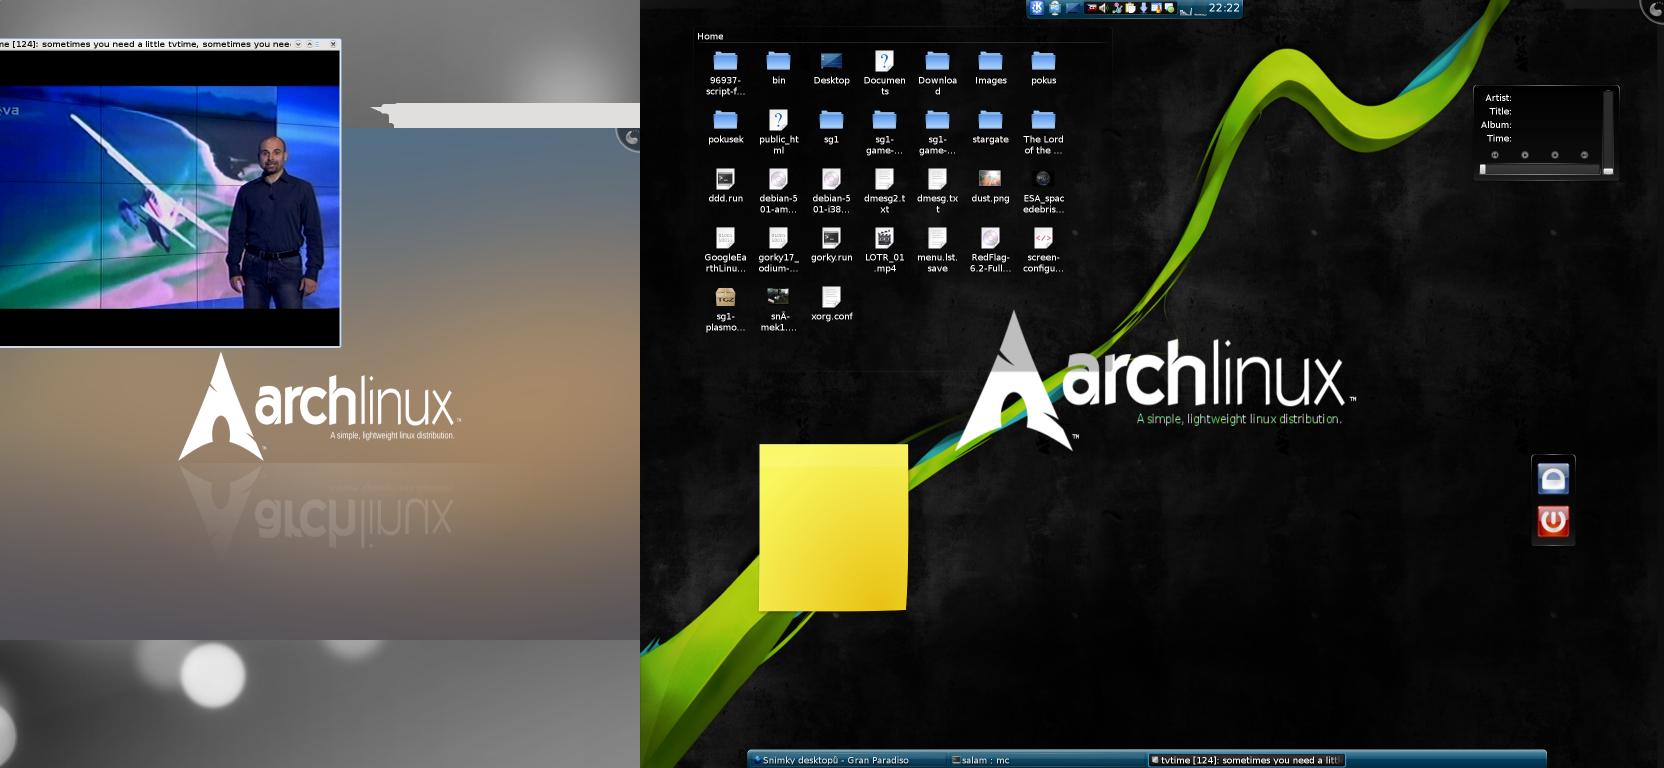Viewport: 1664px width, 768px height.
Task: Click the Home folder view title
Action: (710, 36)
